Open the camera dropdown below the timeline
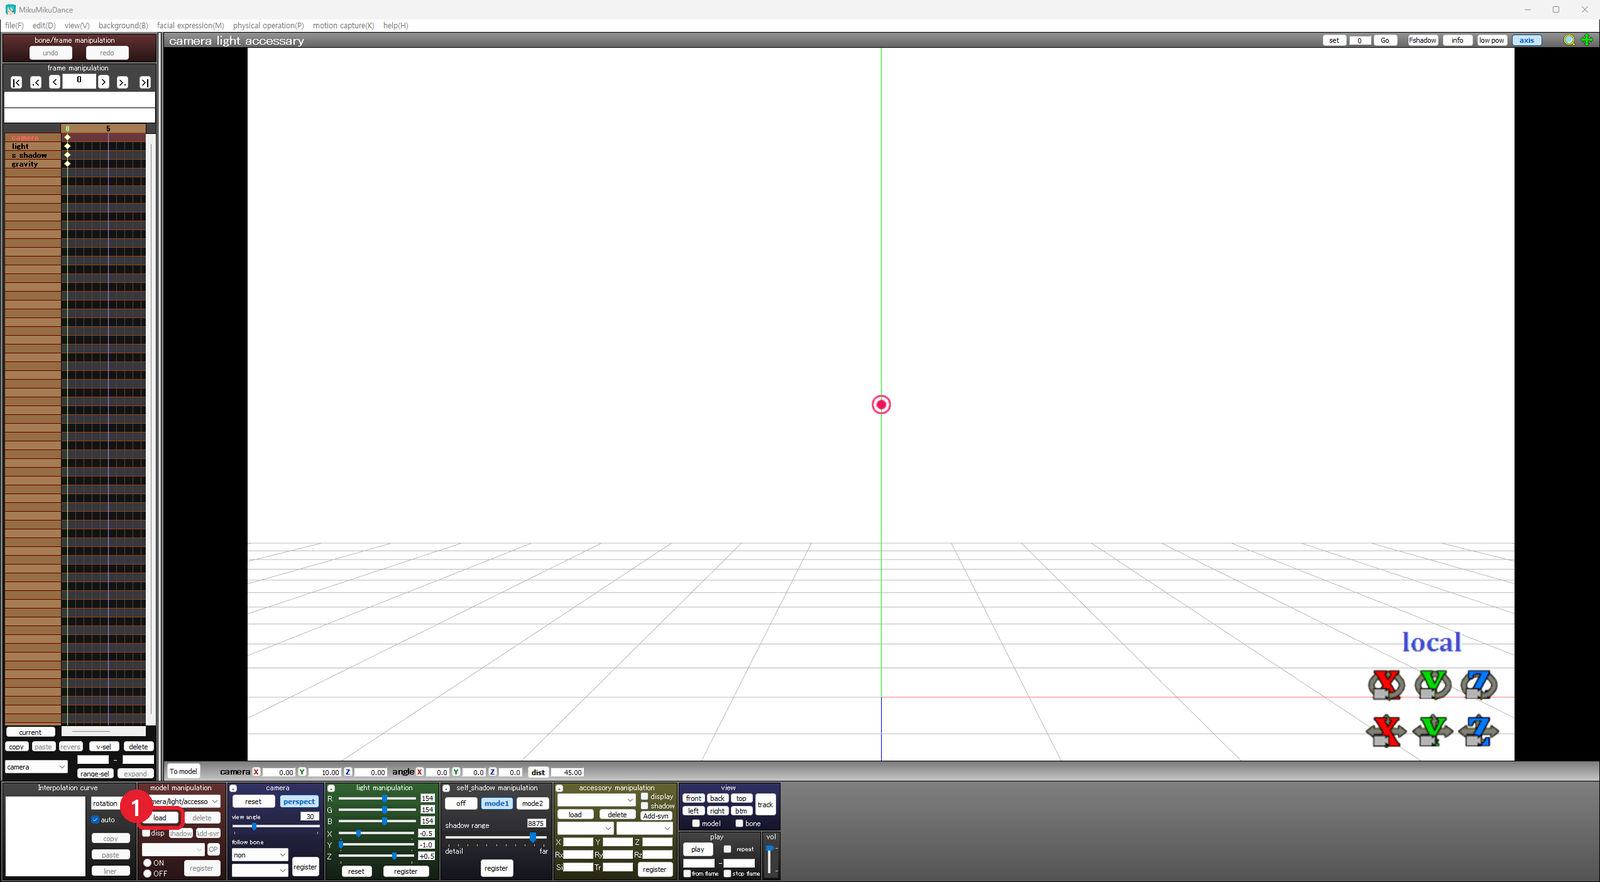This screenshot has height=882, width=1600. (36, 767)
